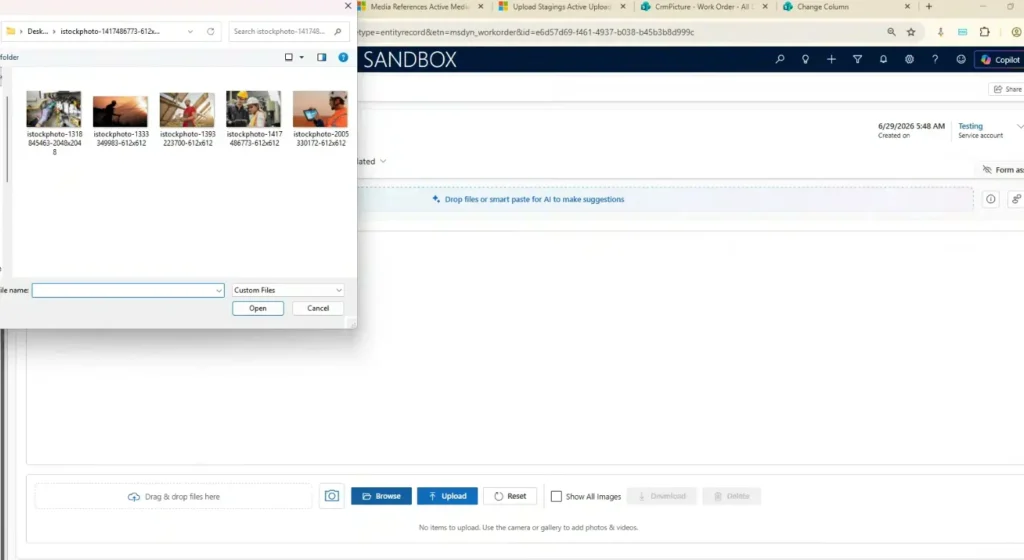Click the Reset button

pyautogui.click(x=510, y=496)
